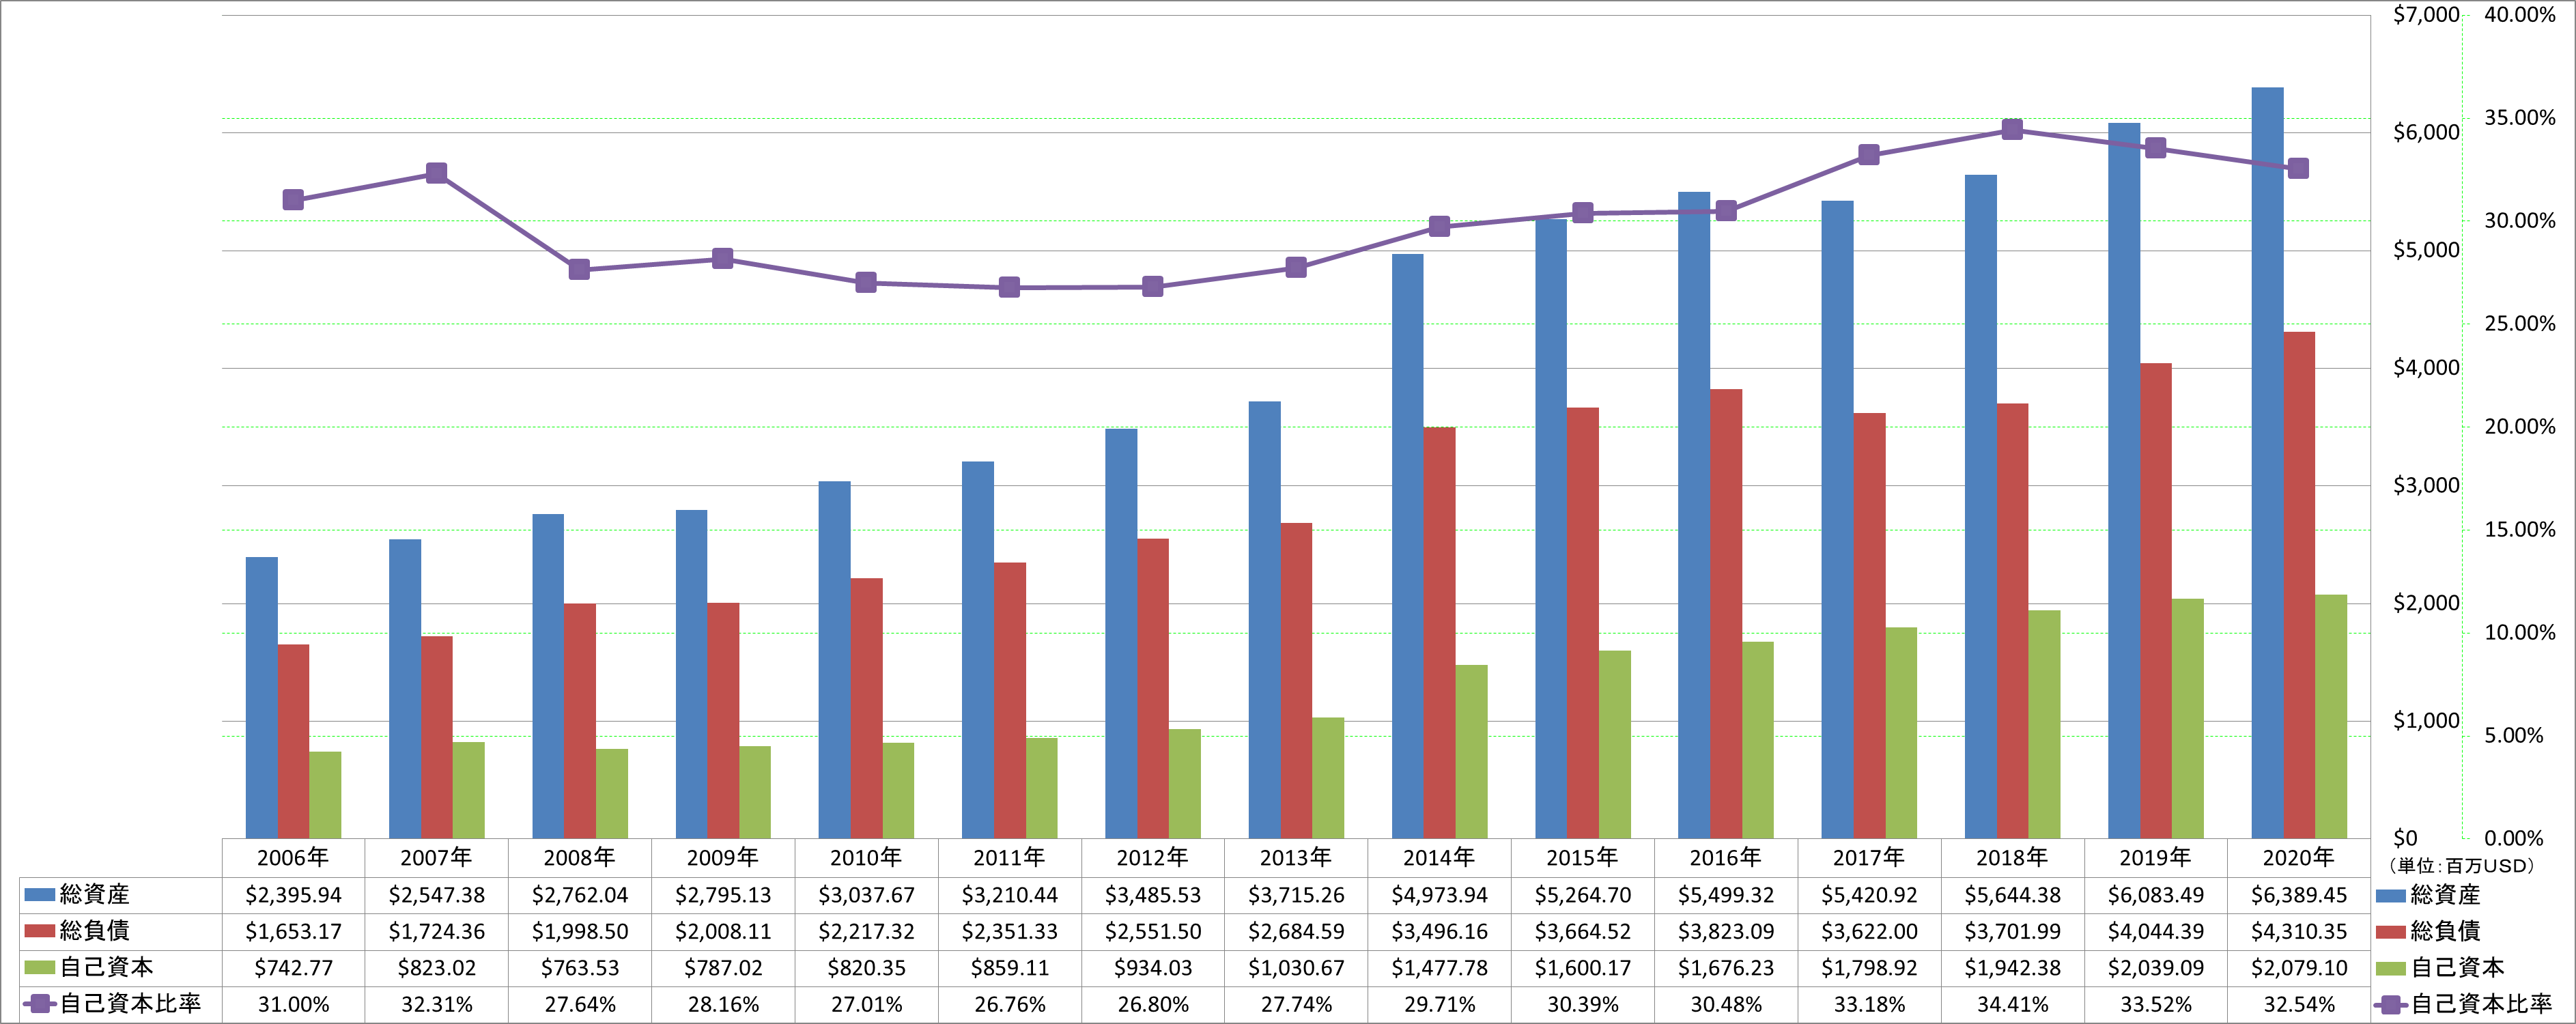Click the equity ratio value 33.52%

2156,1005
